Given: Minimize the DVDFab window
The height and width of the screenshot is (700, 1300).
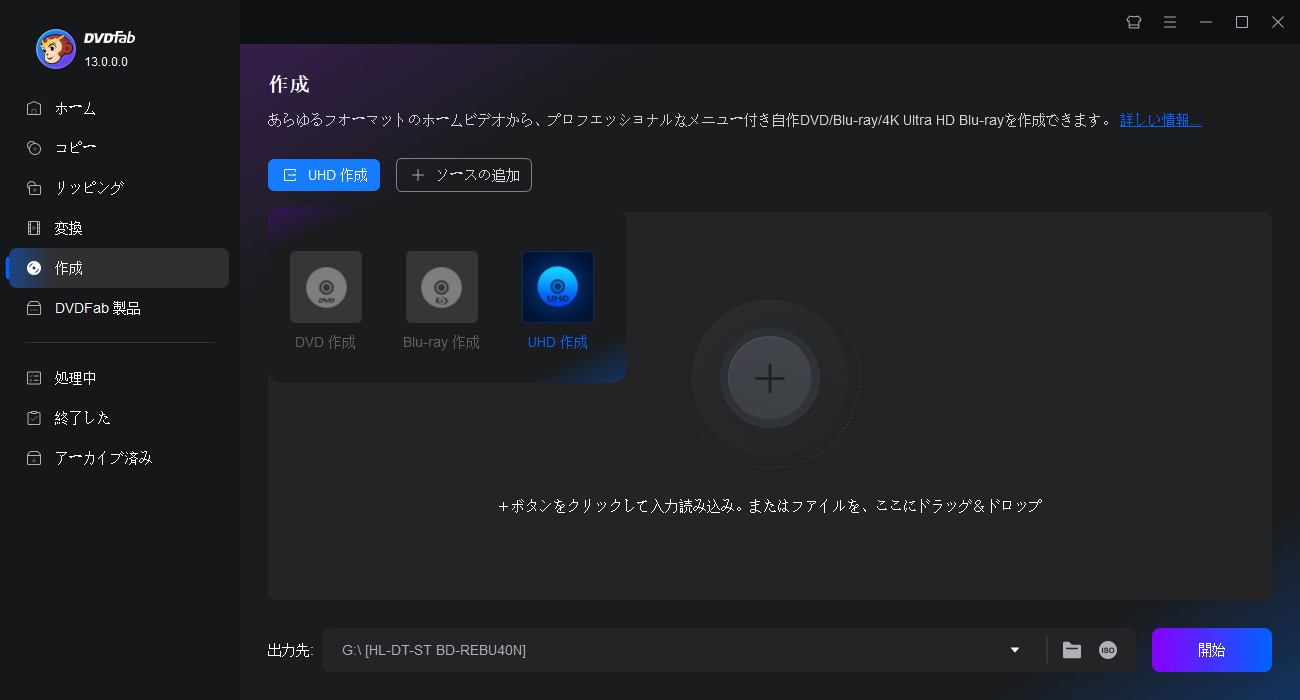Looking at the screenshot, I should pyautogui.click(x=1206, y=22).
